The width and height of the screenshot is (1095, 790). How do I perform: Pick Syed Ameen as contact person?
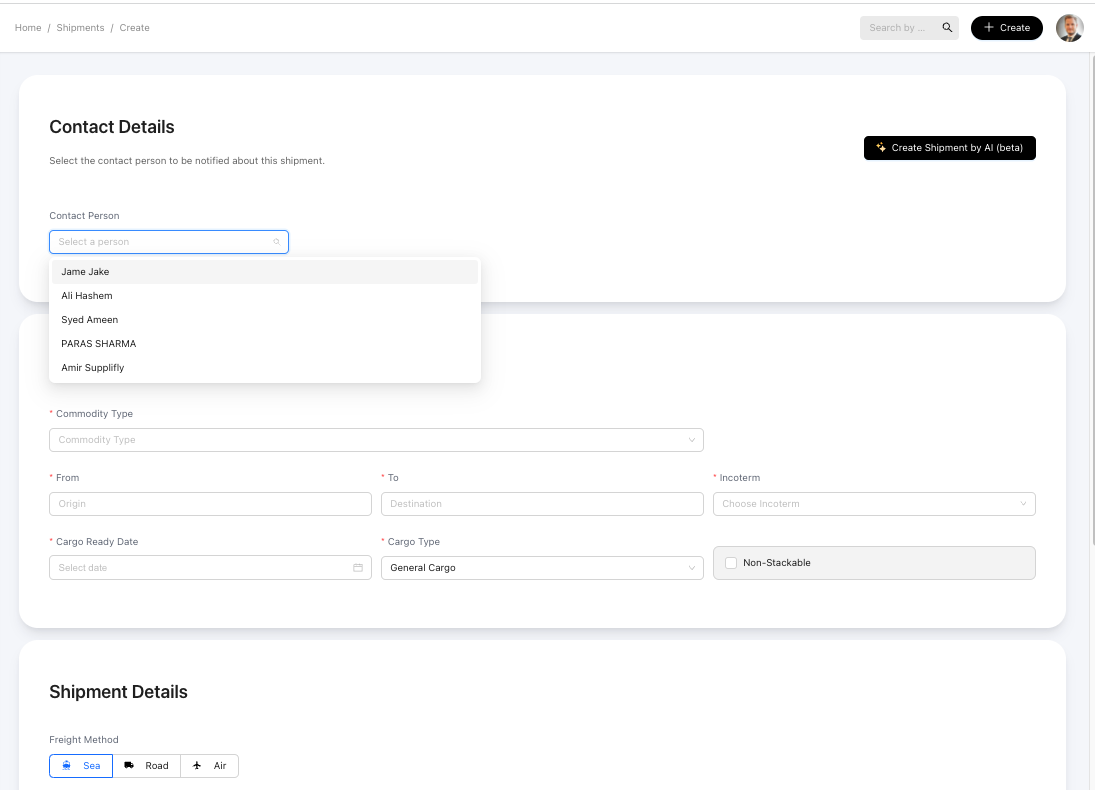90,320
